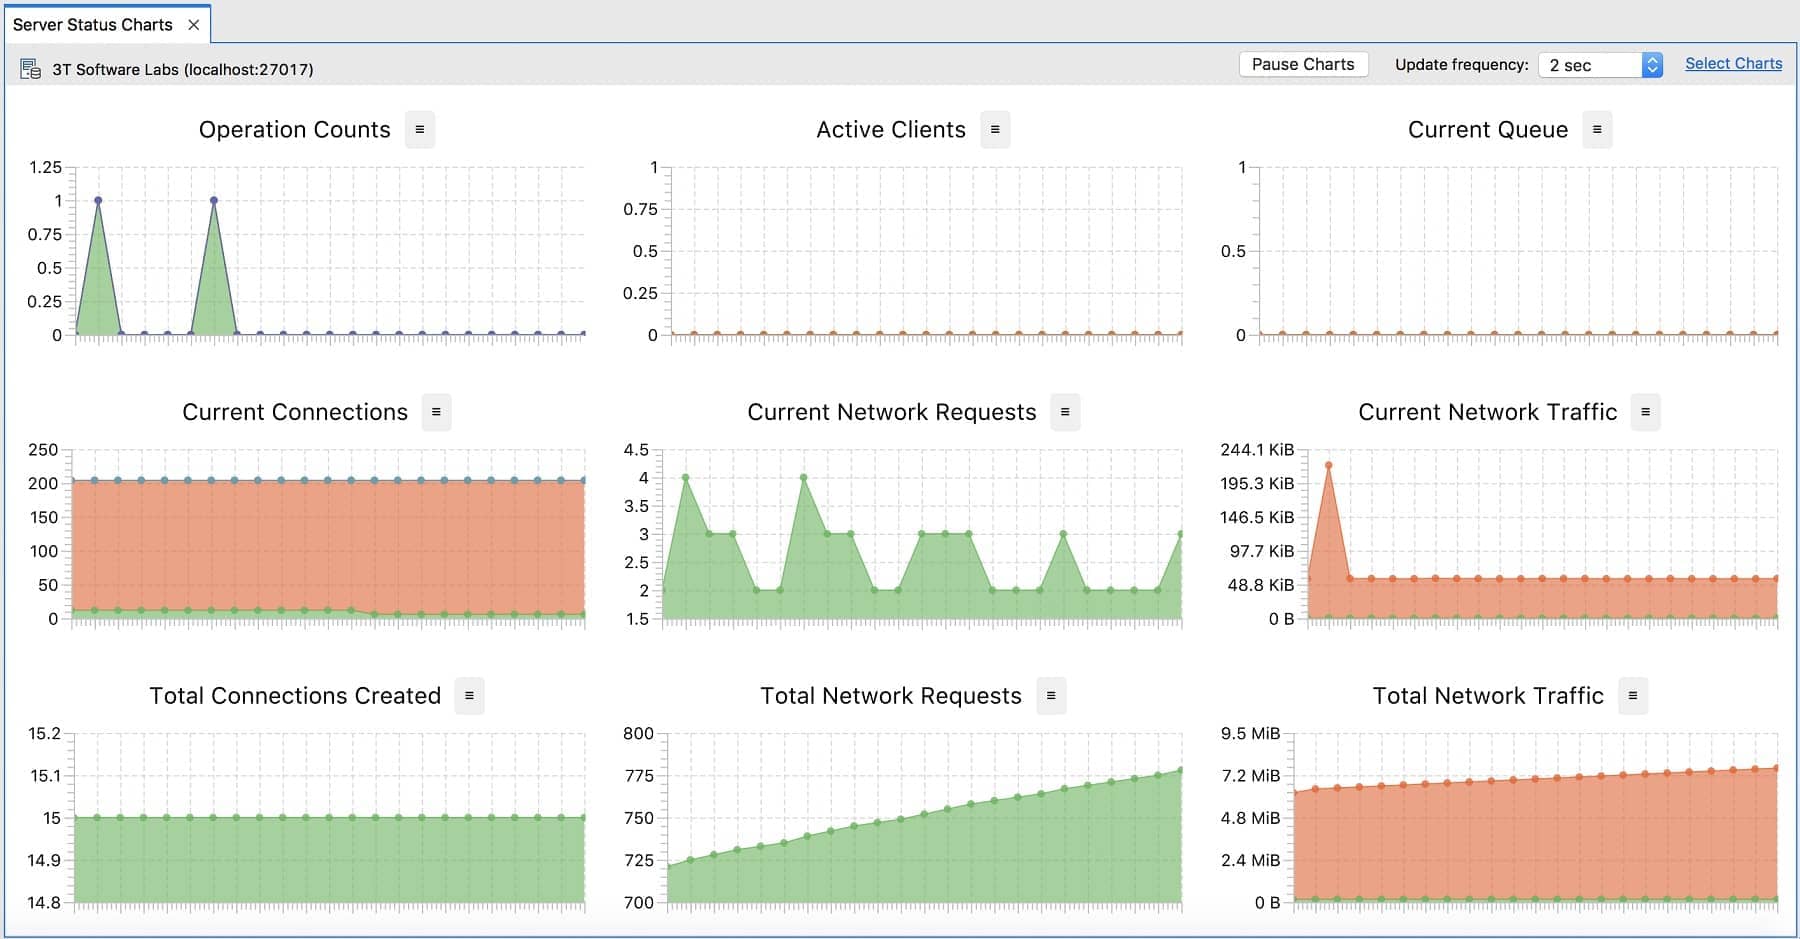The height and width of the screenshot is (939, 1800).
Task: Open the Current Connections chart menu
Action: [436, 412]
